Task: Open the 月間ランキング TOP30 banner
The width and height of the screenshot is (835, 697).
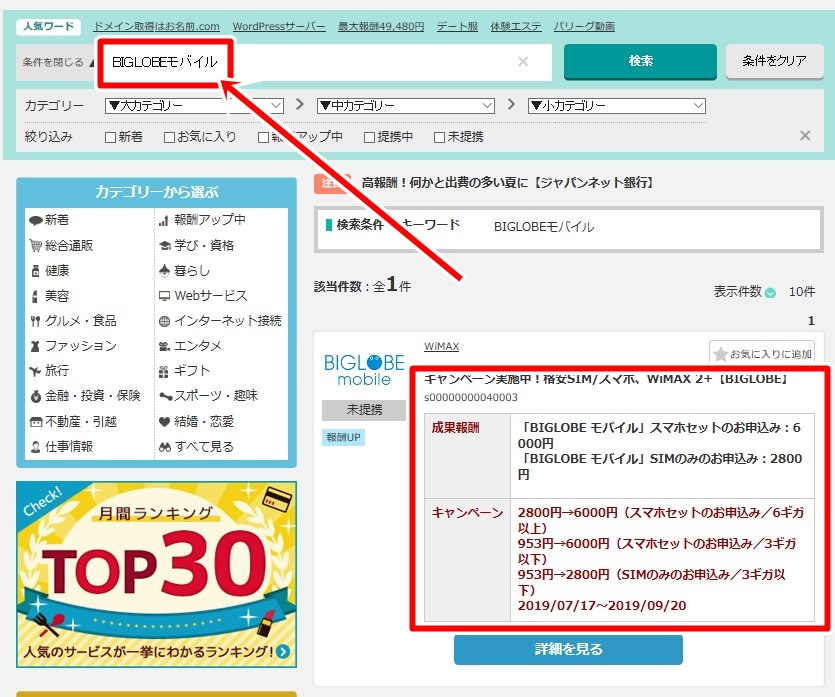Action: tap(156, 574)
